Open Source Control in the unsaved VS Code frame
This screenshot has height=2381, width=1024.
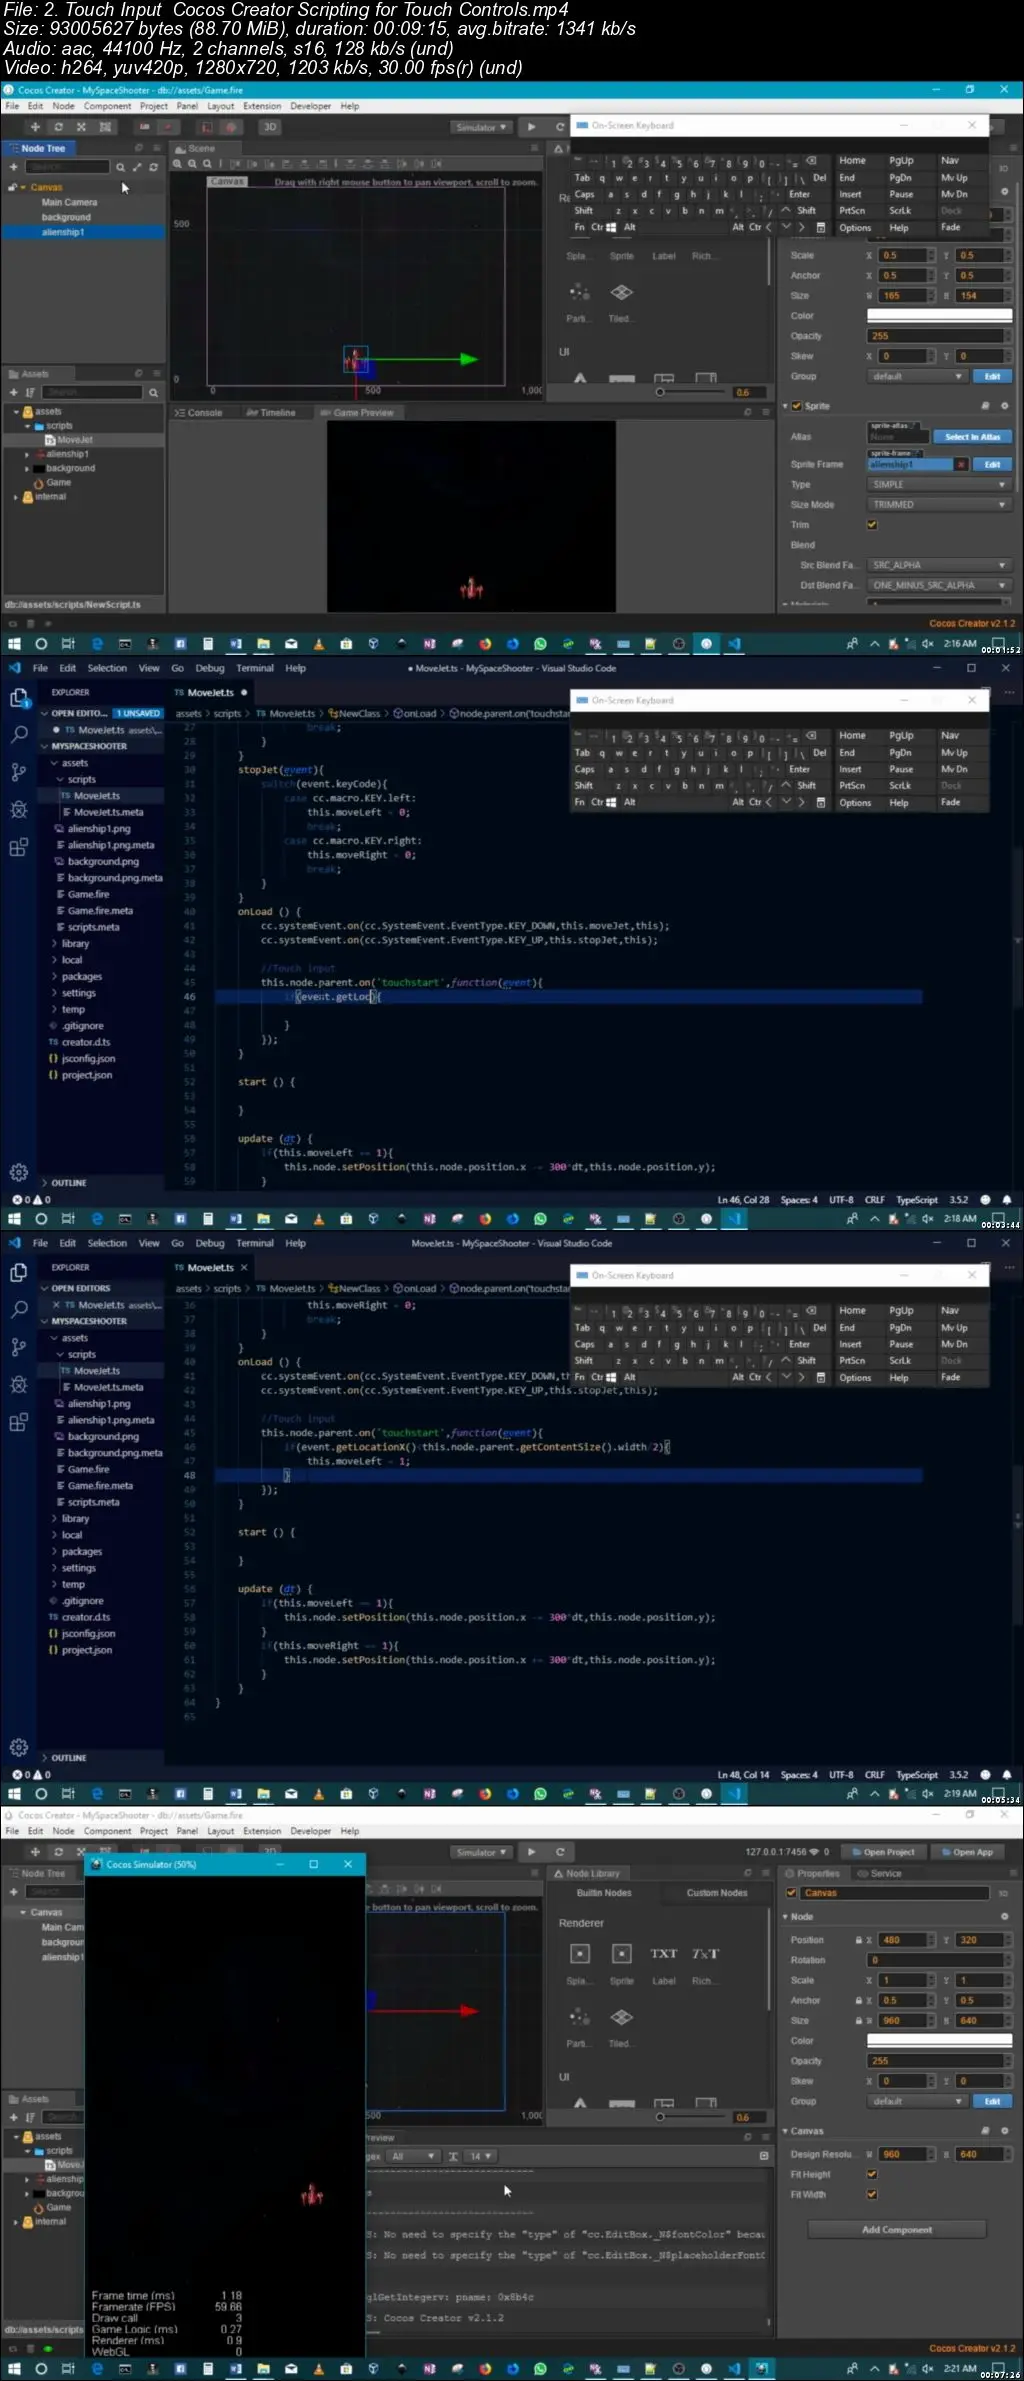(19, 772)
